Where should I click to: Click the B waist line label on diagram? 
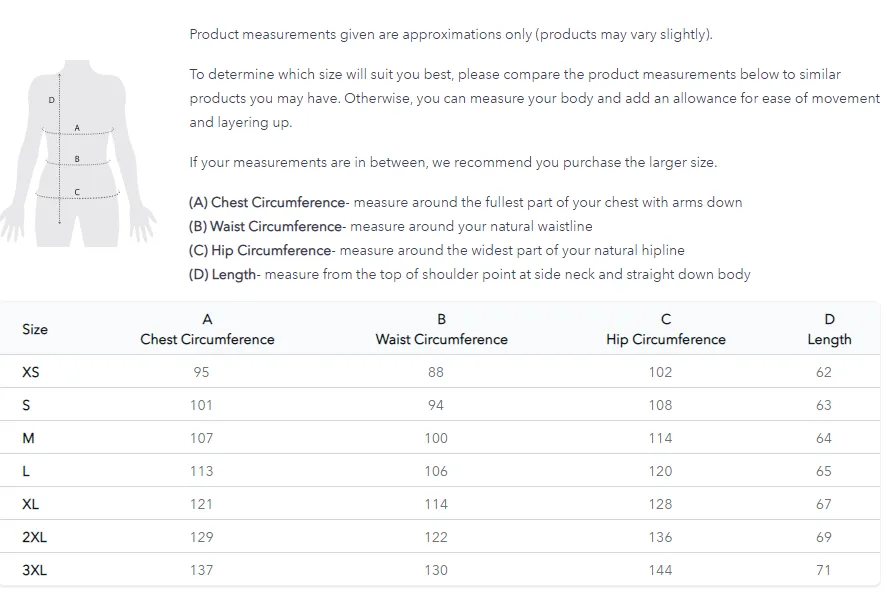click(77, 159)
